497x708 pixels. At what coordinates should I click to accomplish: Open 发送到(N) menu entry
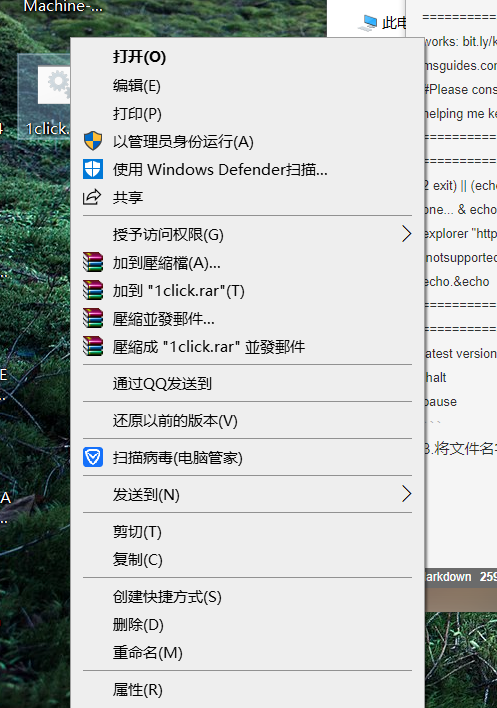click(x=247, y=494)
